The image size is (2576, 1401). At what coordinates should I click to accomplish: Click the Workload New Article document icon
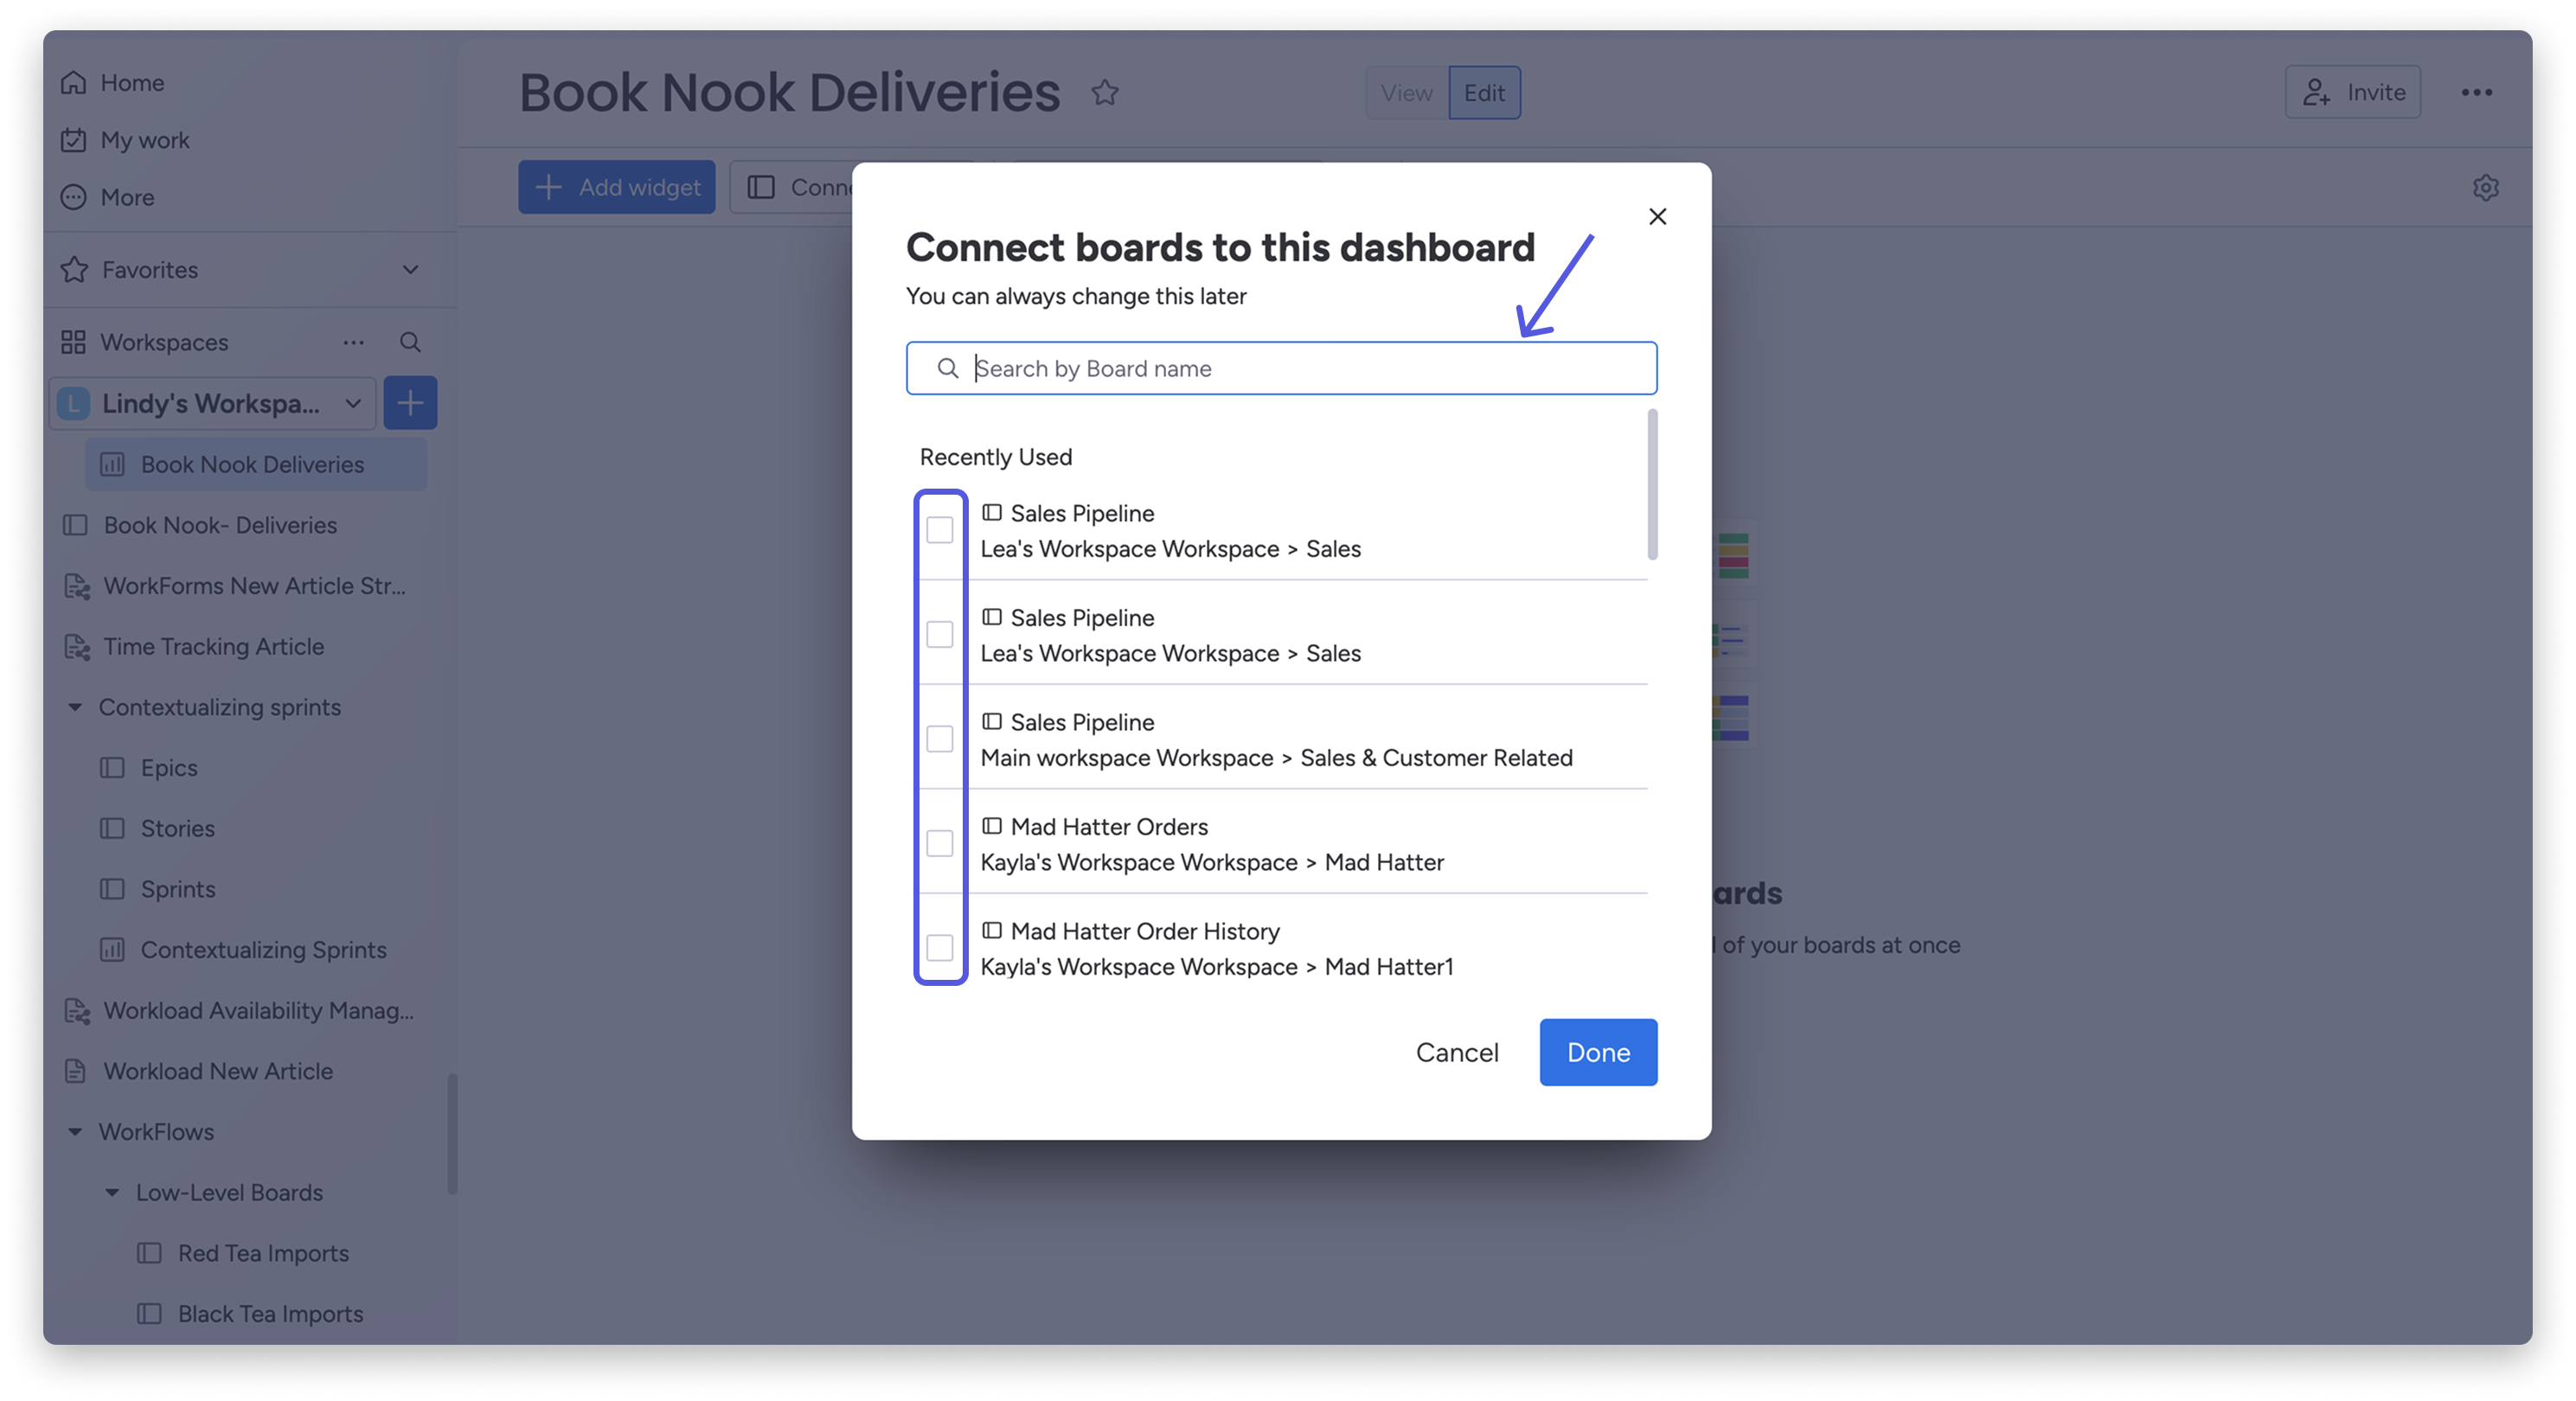tap(75, 1071)
